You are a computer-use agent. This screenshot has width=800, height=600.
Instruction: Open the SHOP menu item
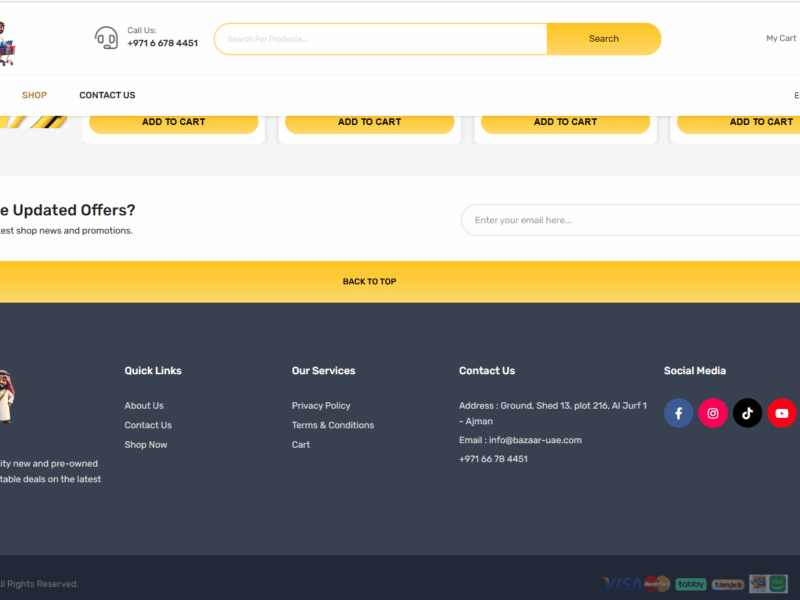34,96
